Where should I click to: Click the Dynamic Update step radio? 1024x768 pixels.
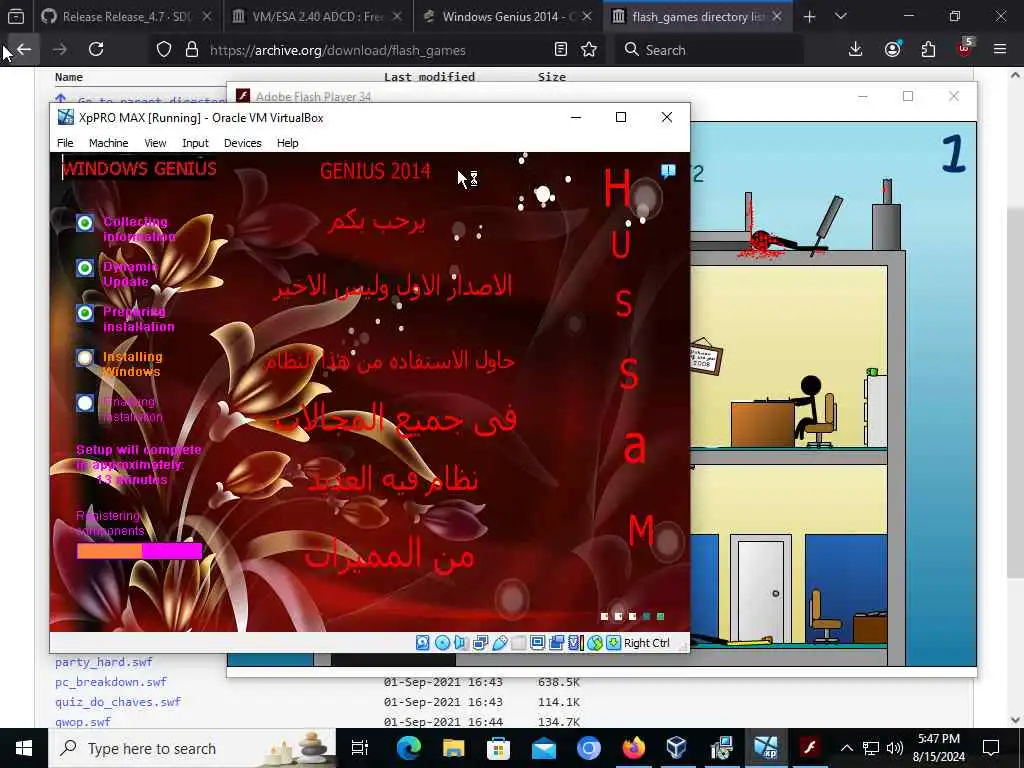click(85, 268)
